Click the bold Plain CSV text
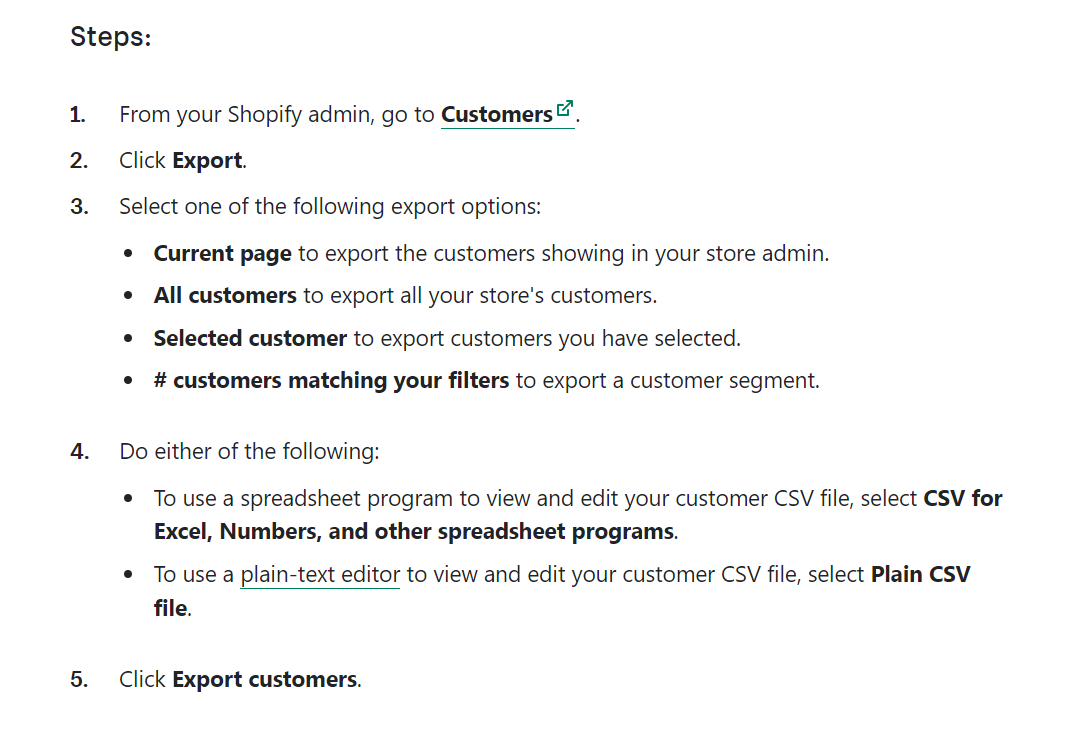 (x=920, y=575)
